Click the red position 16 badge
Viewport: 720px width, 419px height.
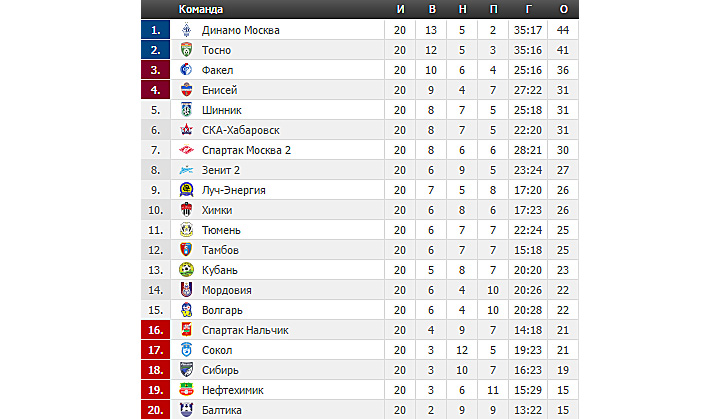coord(156,330)
